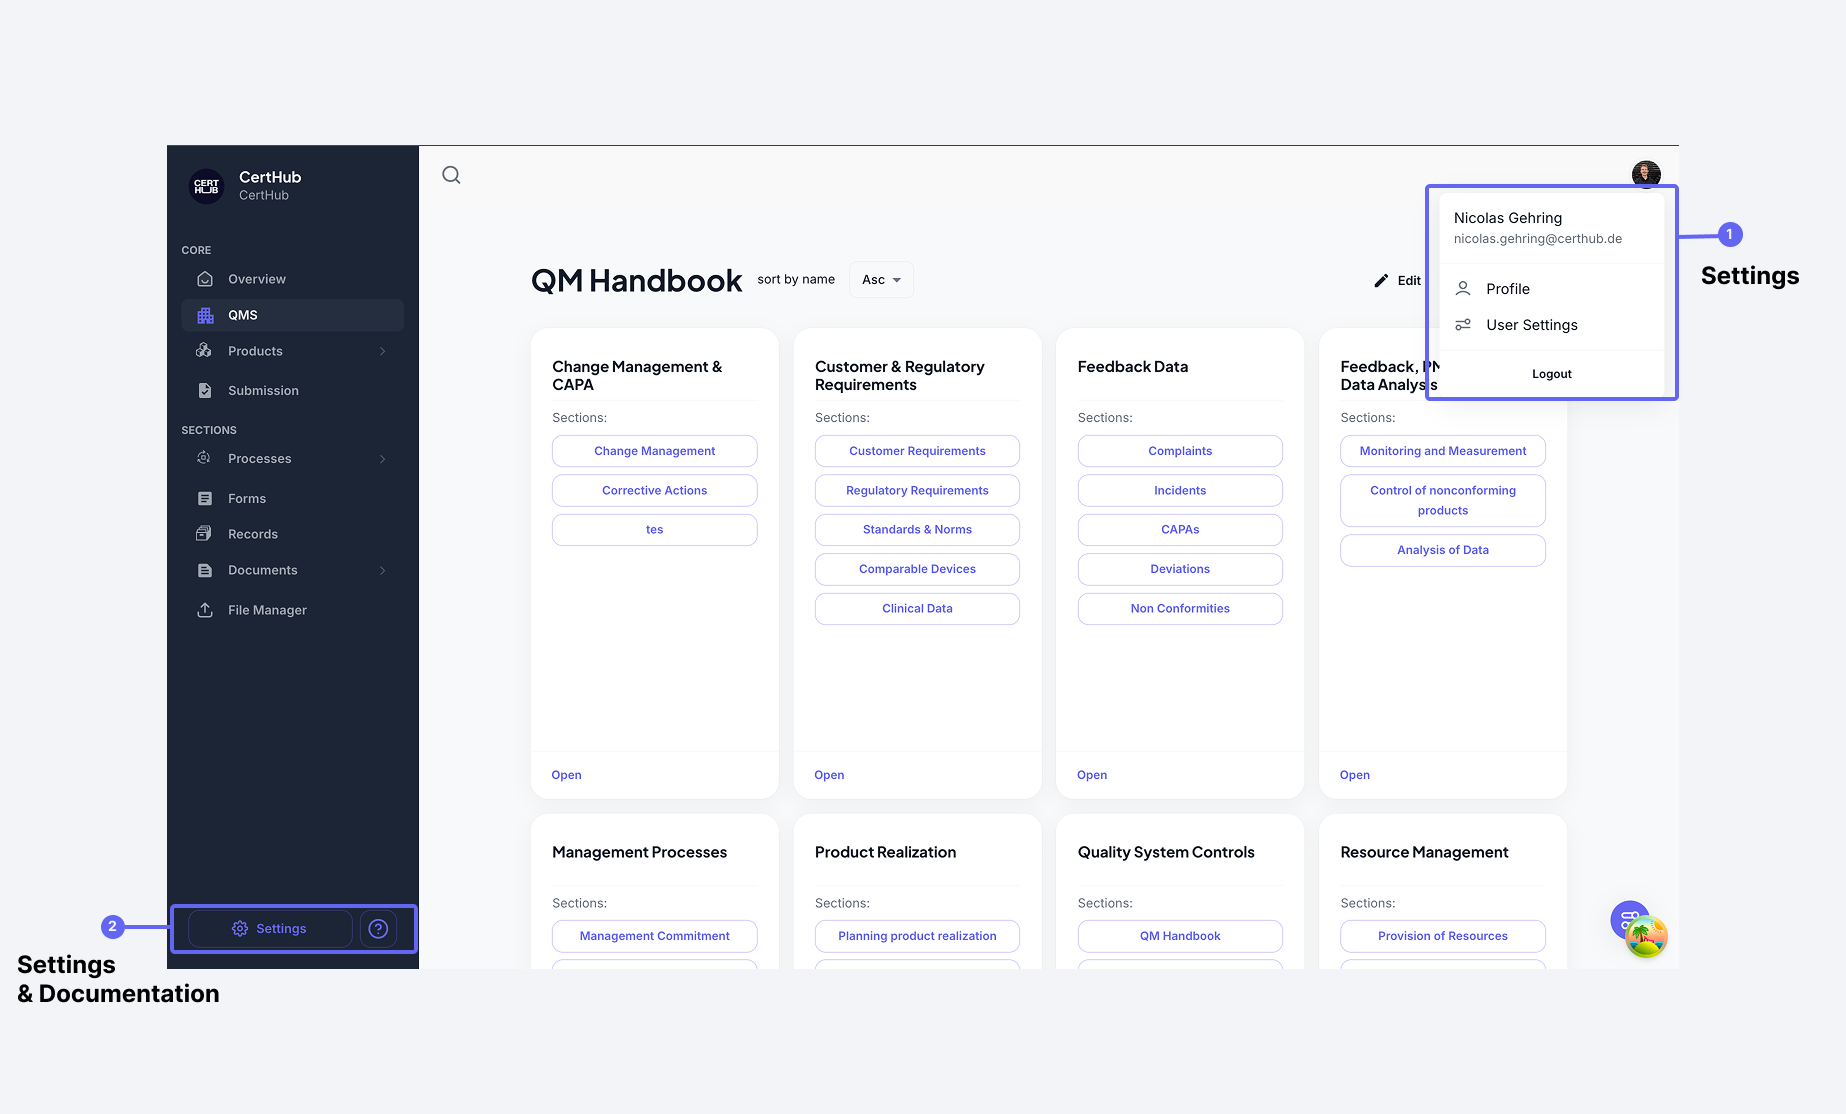Expand the Processes submenu chevron
The height and width of the screenshot is (1114, 1846).
(382, 459)
